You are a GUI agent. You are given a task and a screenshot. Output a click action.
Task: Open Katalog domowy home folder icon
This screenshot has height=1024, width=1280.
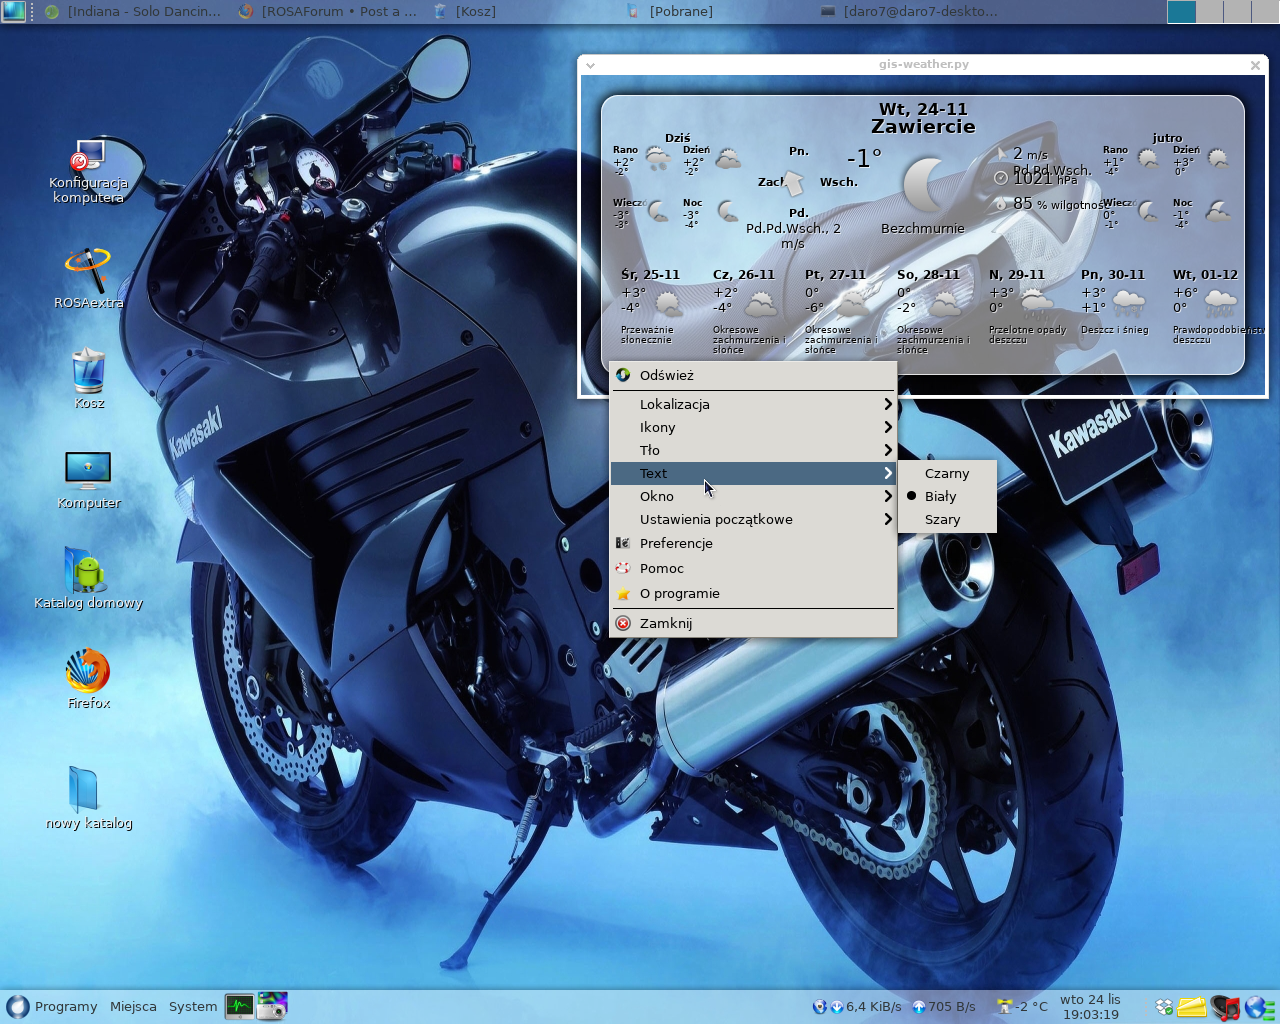tap(88, 571)
